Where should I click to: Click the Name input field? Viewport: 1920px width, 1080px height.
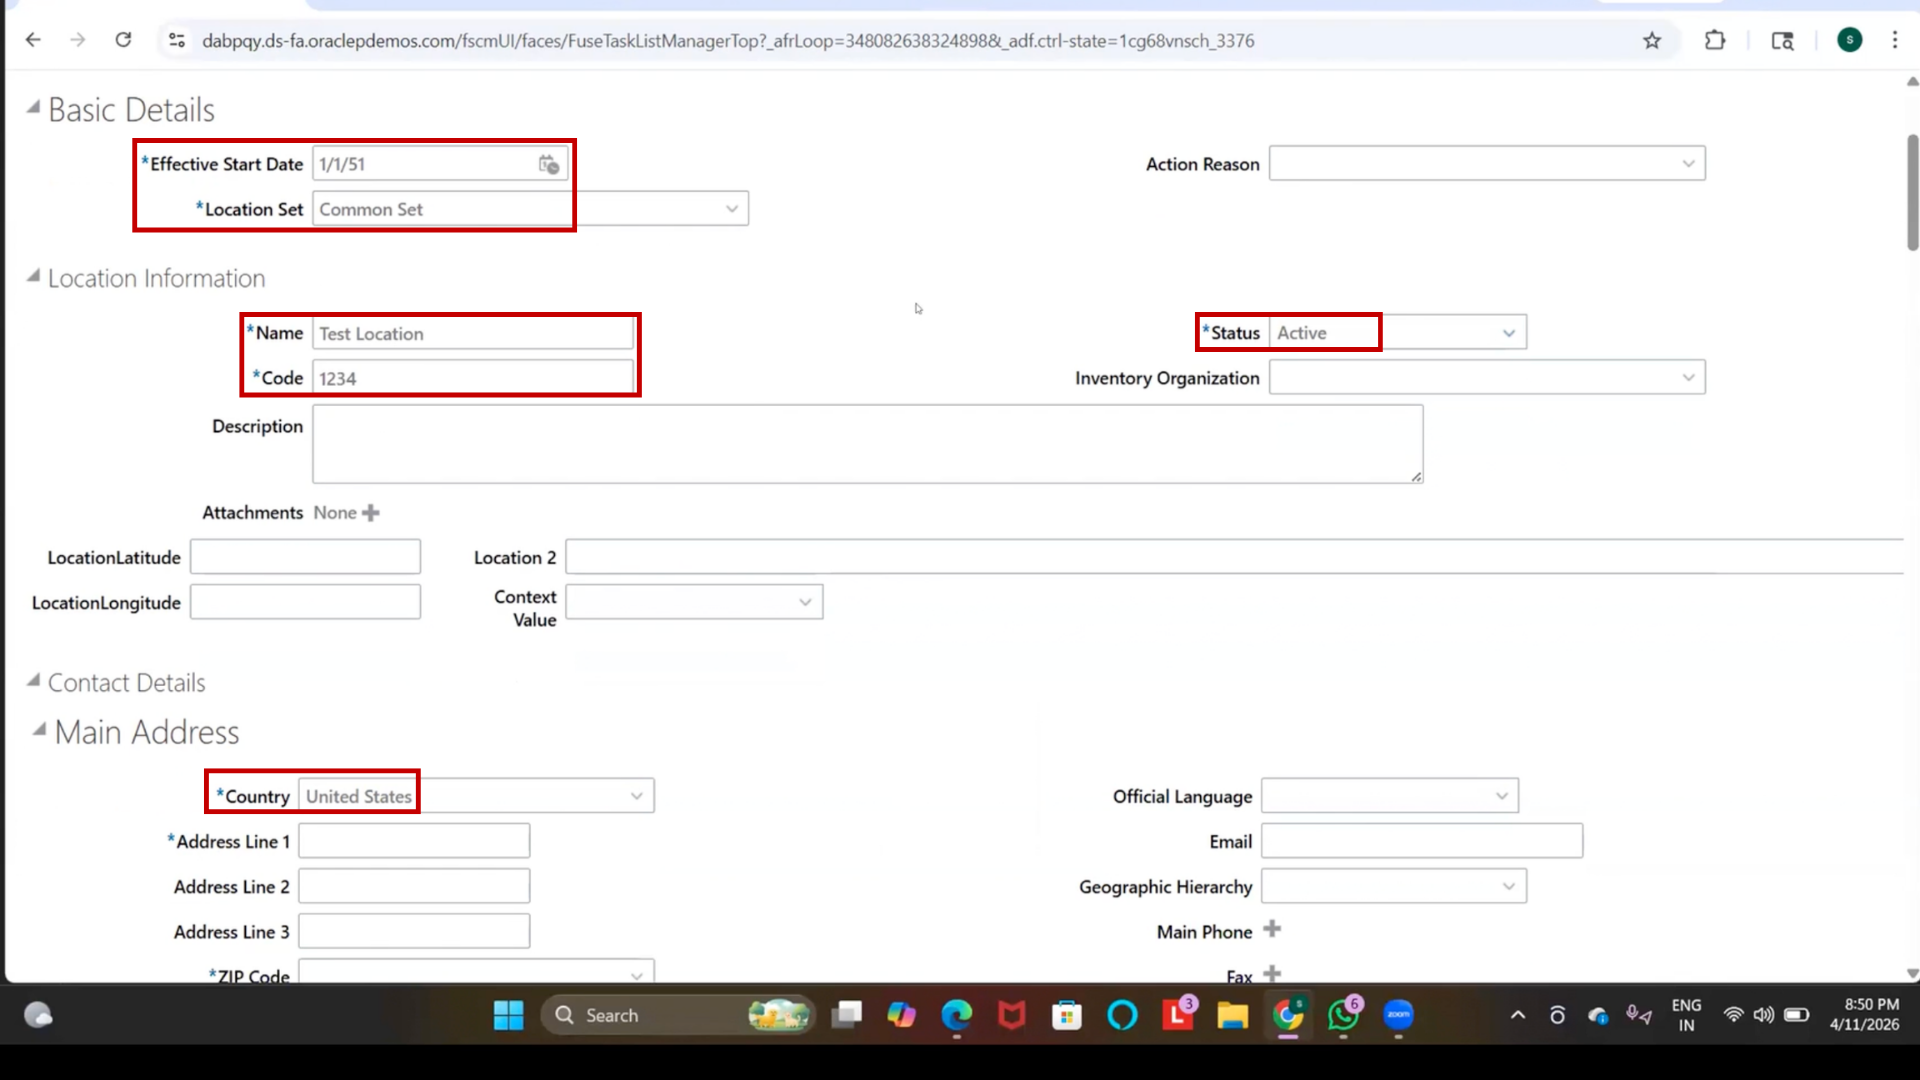point(473,334)
